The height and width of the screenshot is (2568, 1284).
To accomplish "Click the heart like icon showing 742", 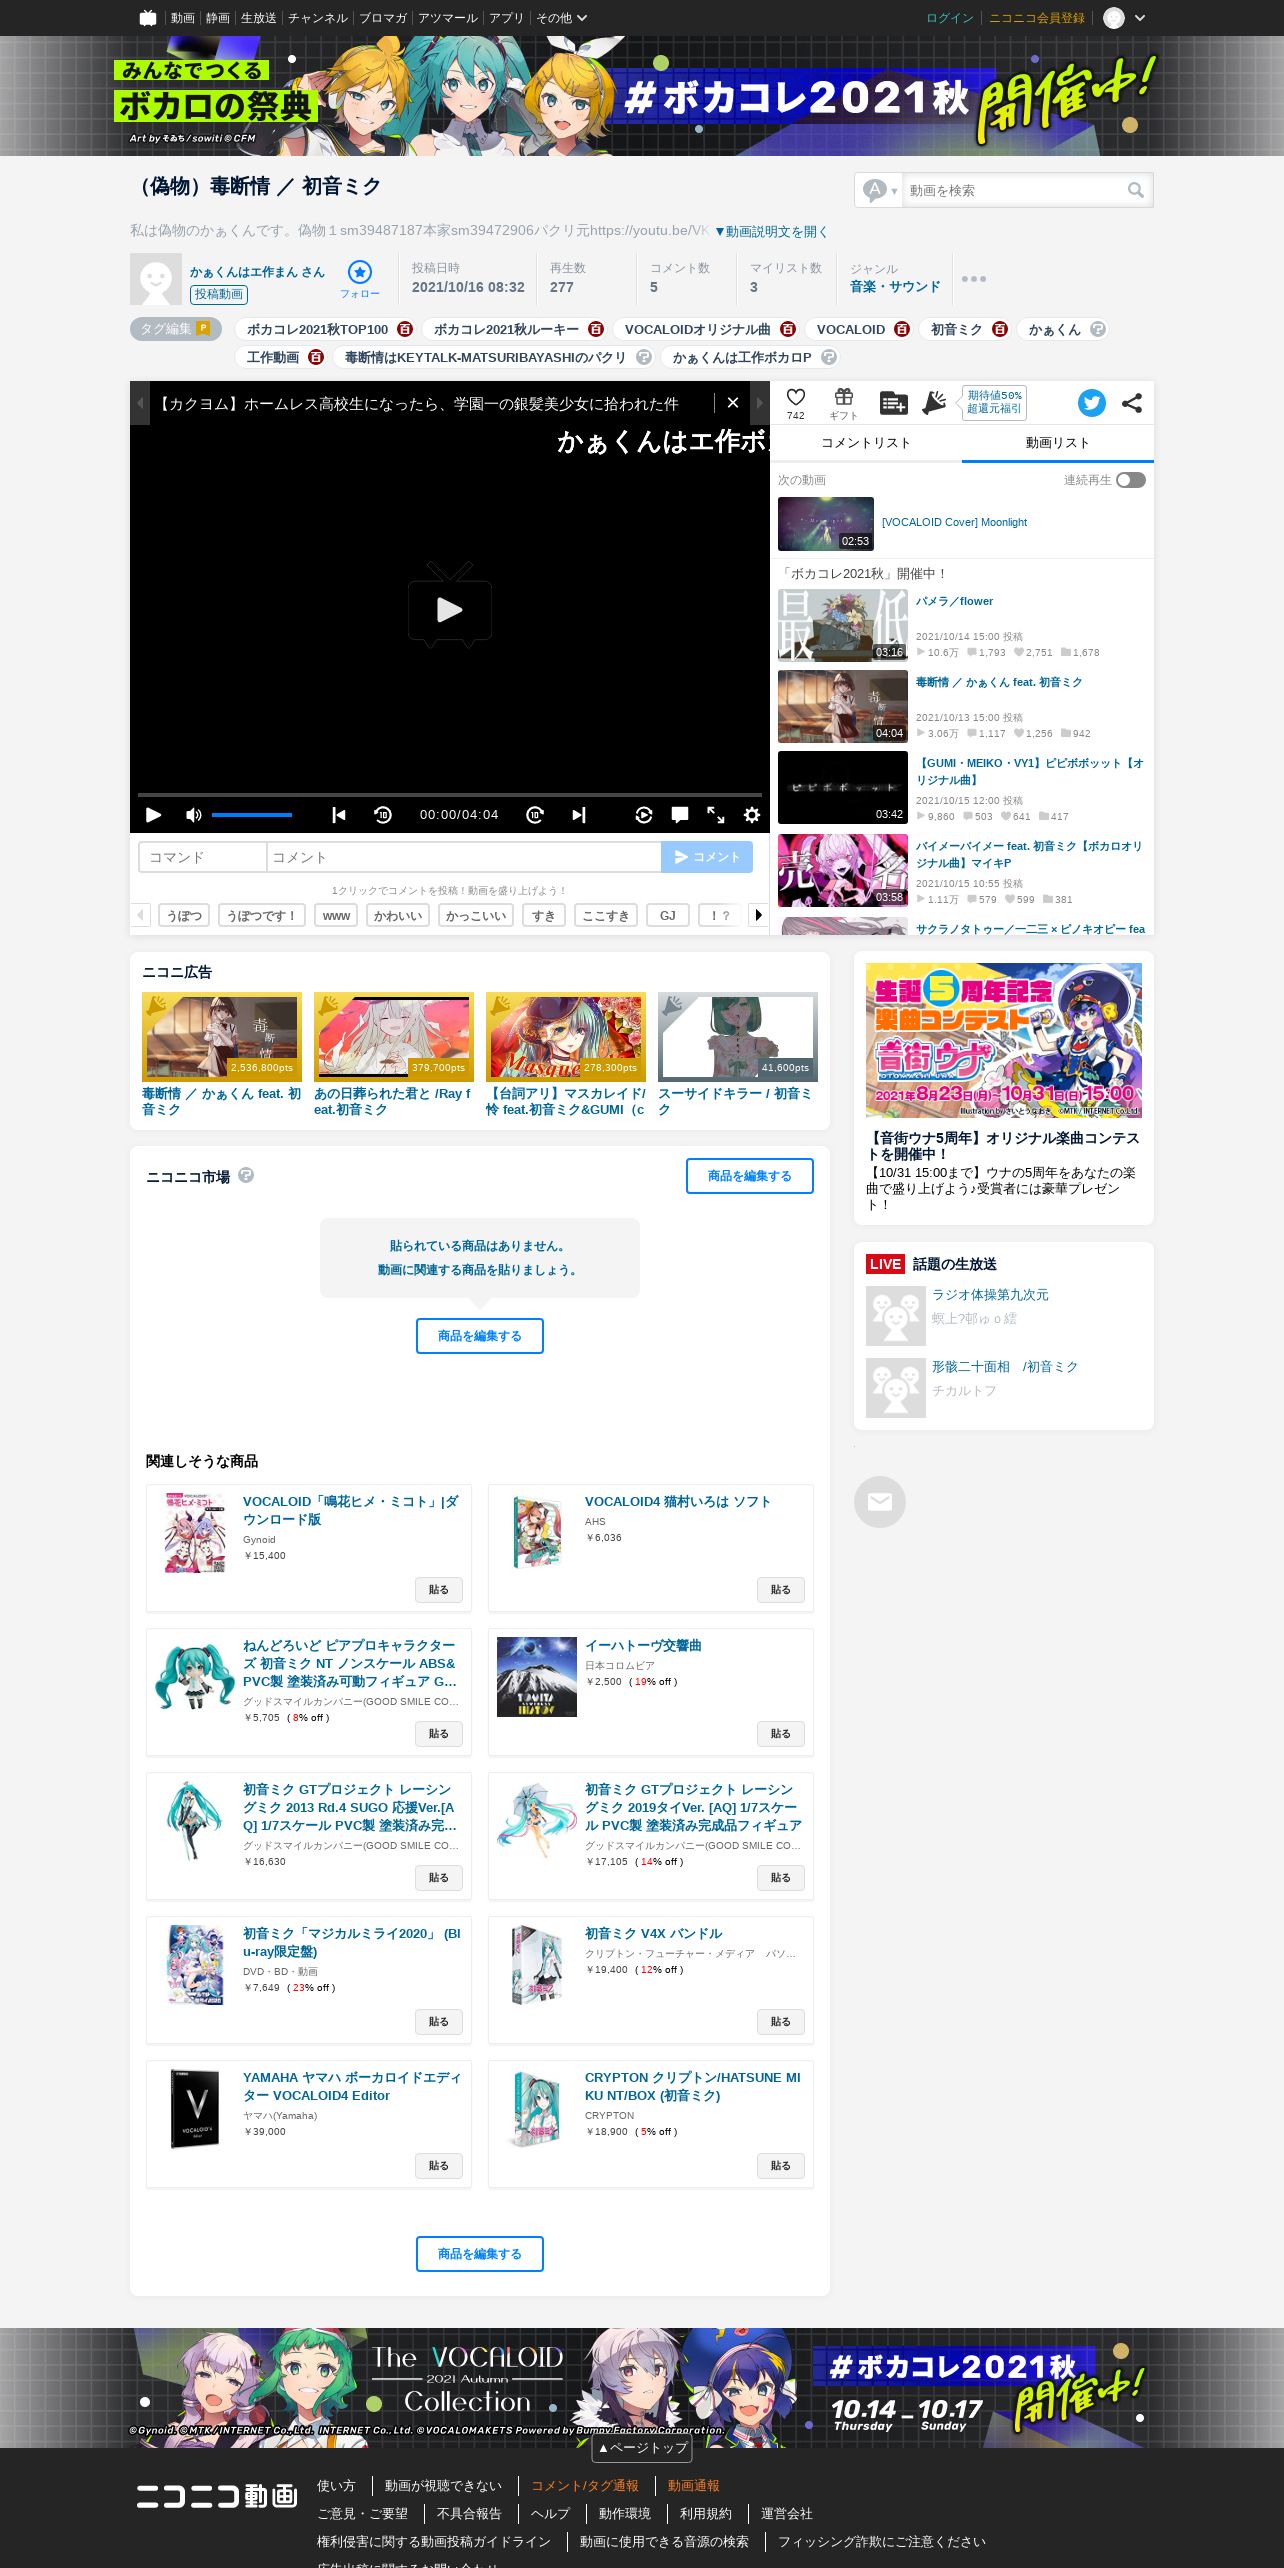I will tap(796, 397).
